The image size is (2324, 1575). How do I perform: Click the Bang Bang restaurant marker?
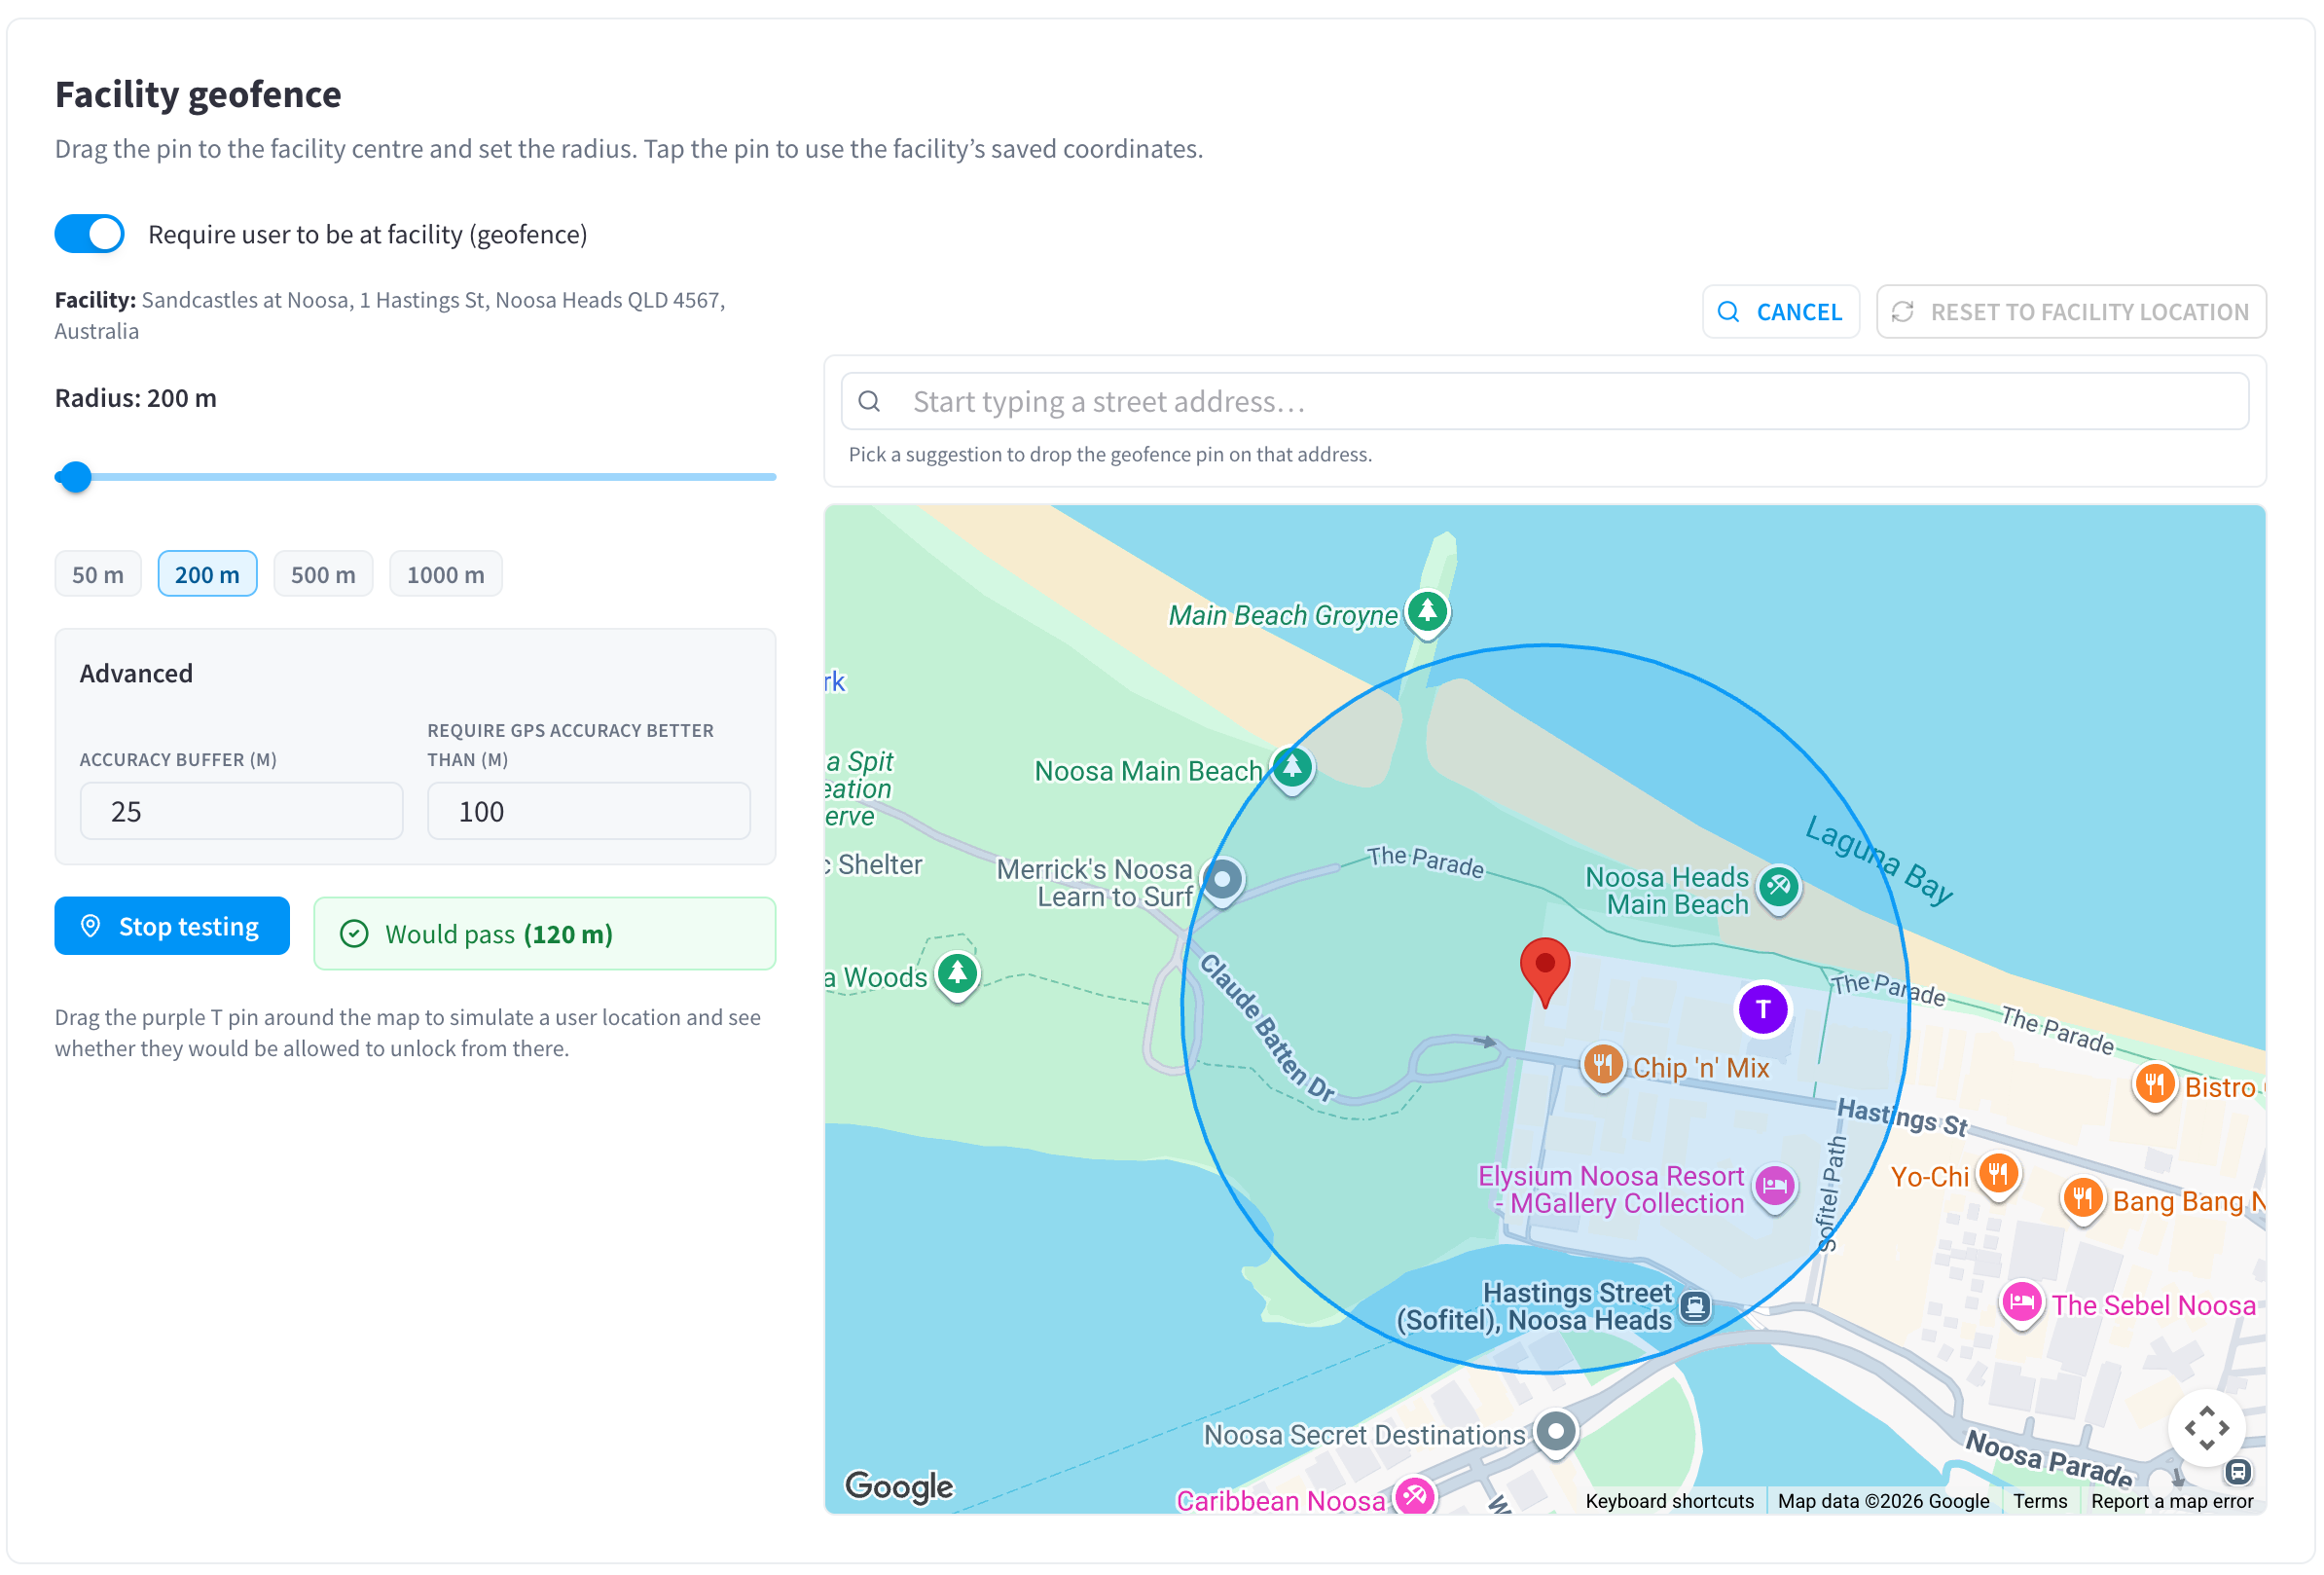[2083, 1201]
